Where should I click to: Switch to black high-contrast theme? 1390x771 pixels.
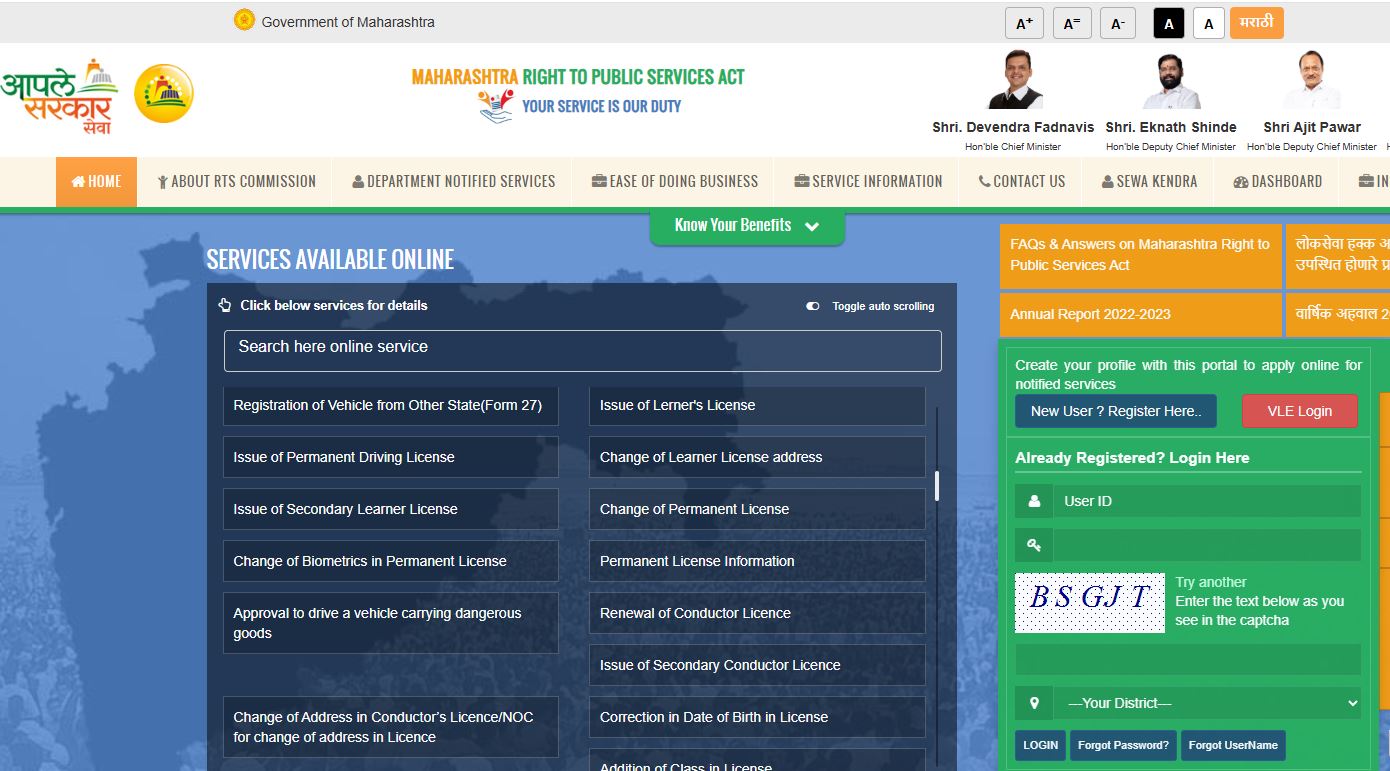tap(1168, 23)
